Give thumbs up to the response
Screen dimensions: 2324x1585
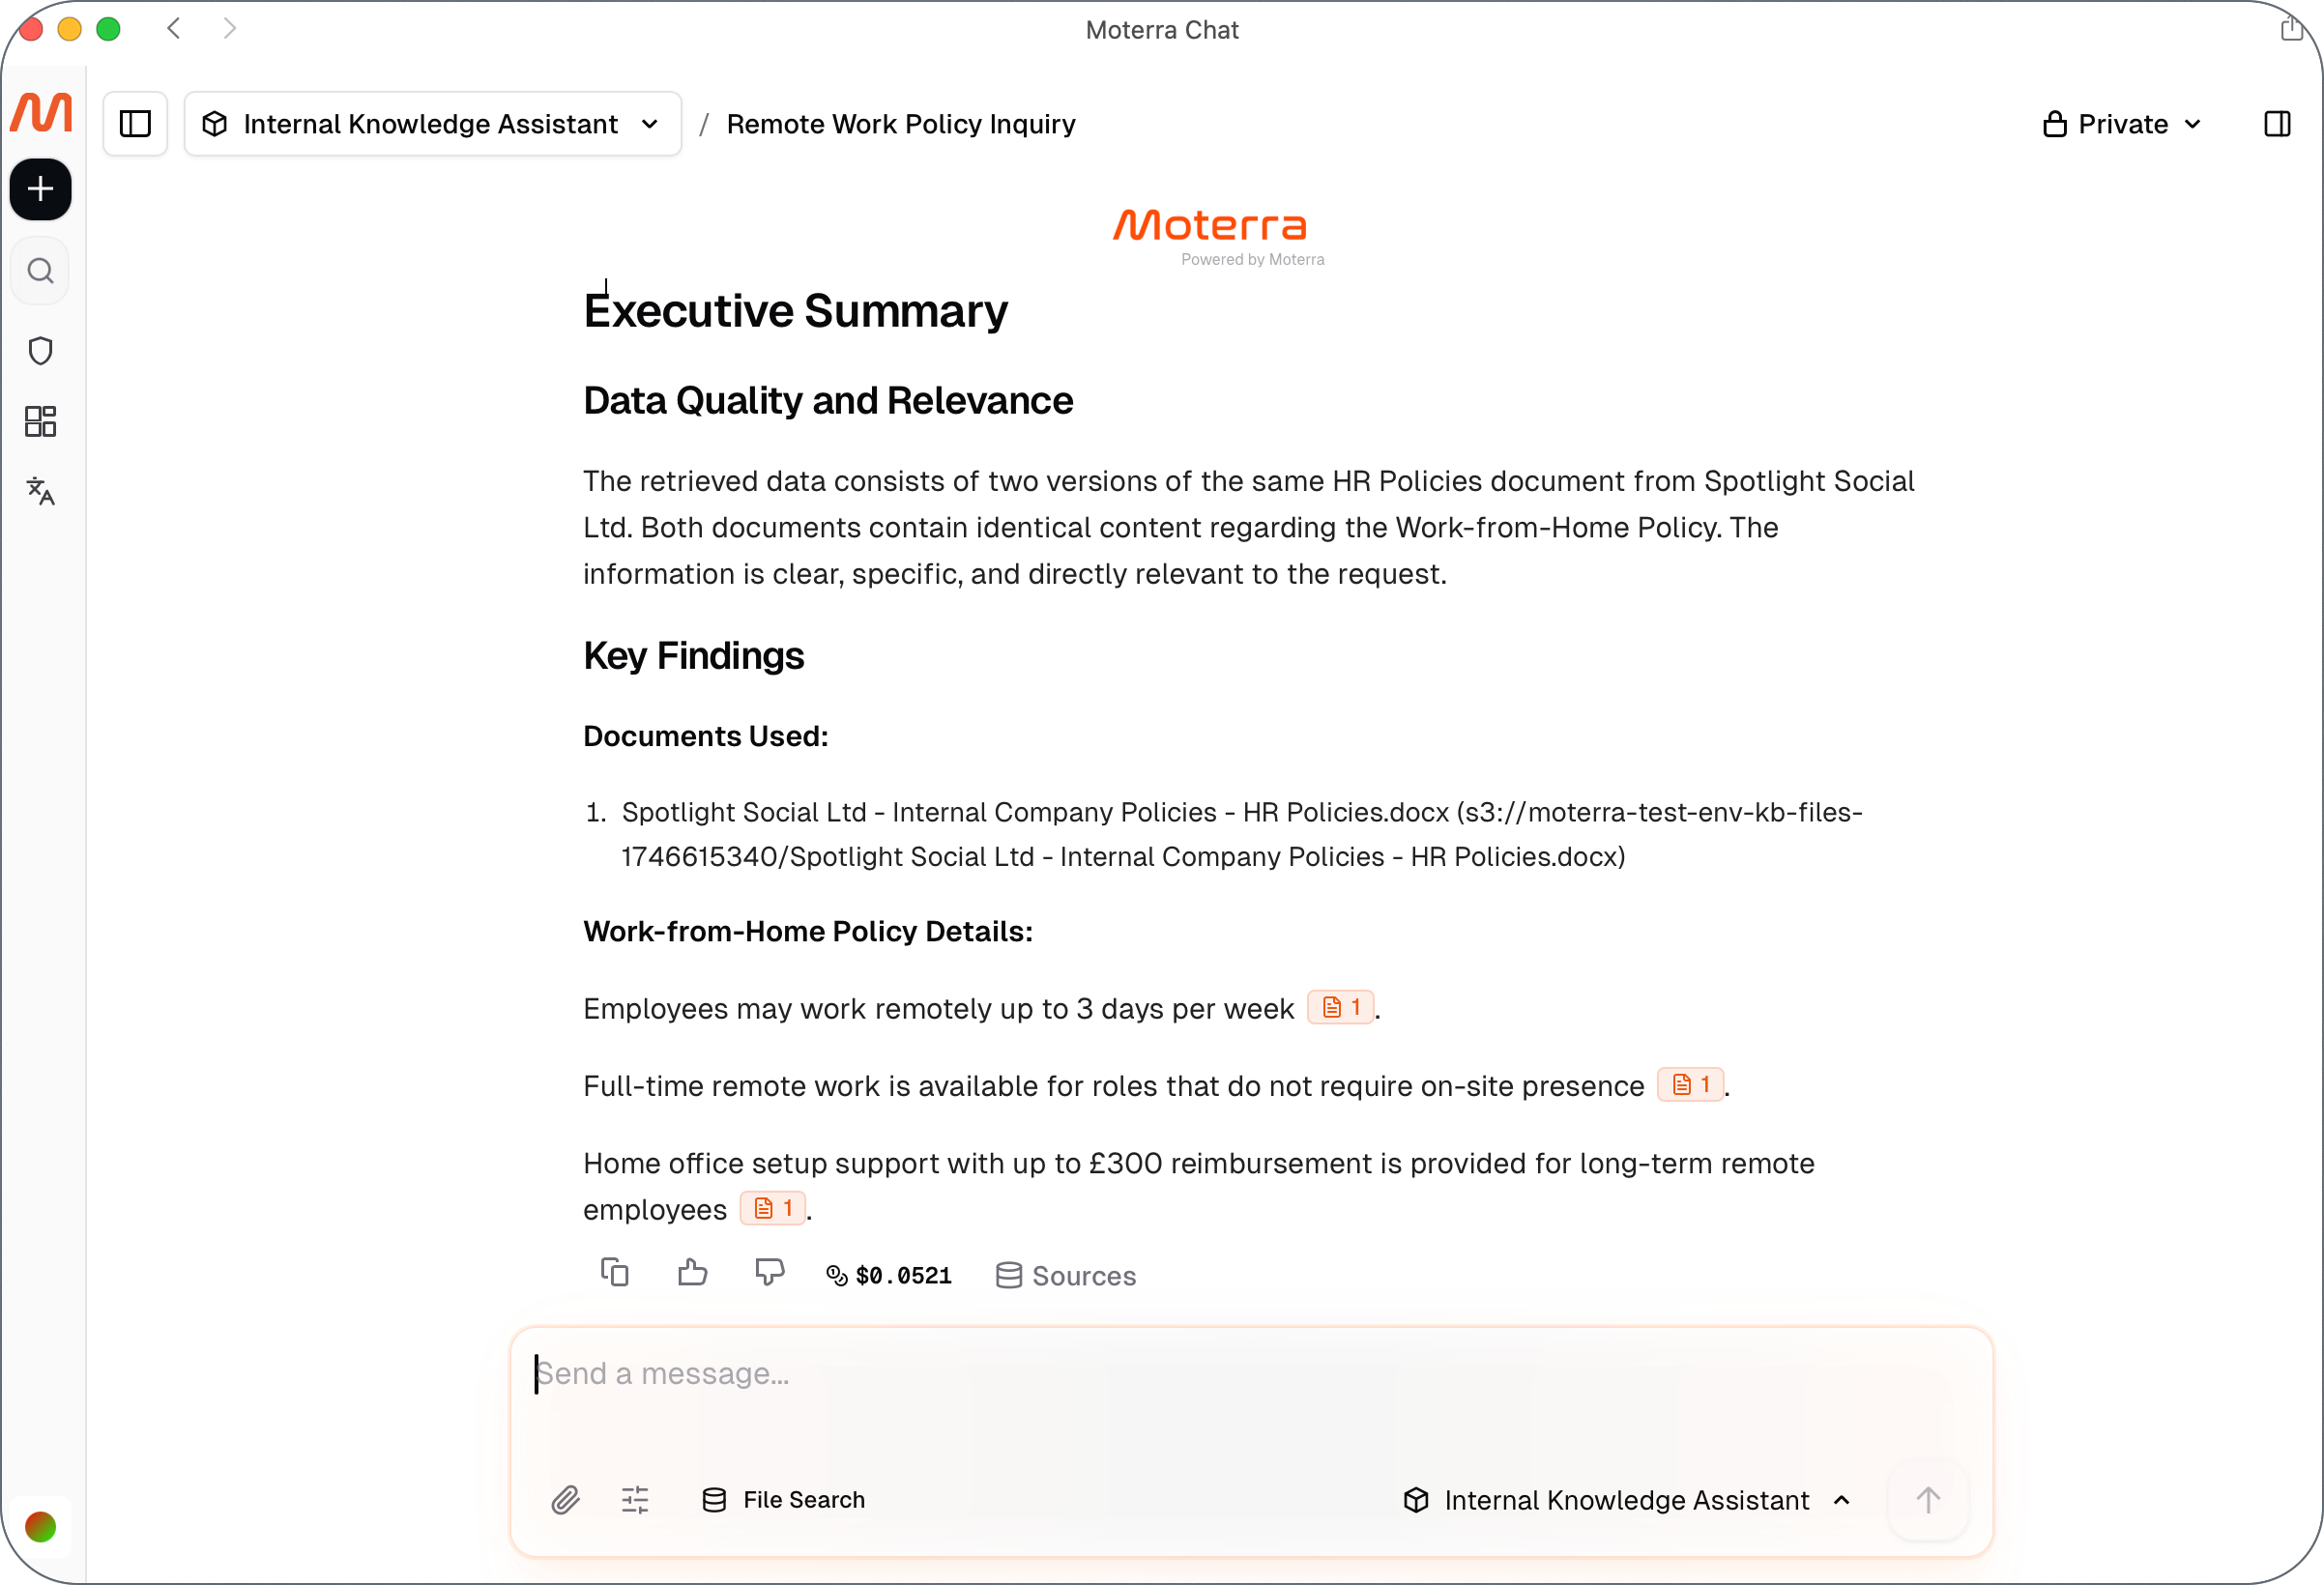click(693, 1273)
